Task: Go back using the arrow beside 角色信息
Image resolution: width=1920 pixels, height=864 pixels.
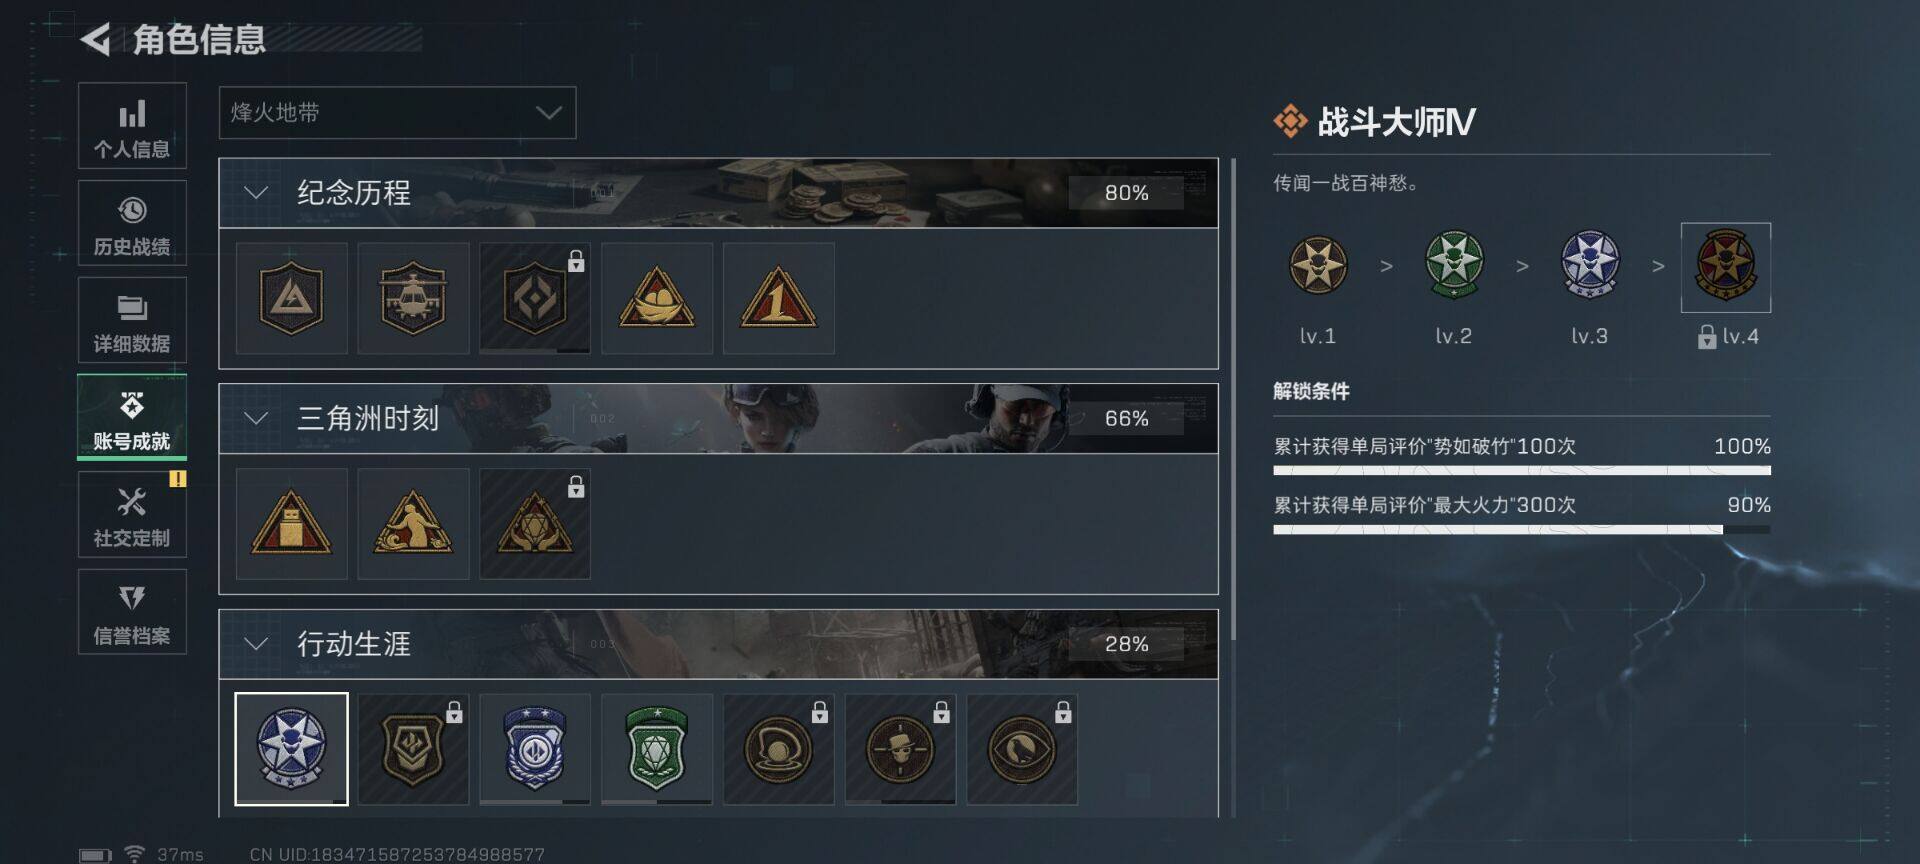Action: [x=95, y=40]
